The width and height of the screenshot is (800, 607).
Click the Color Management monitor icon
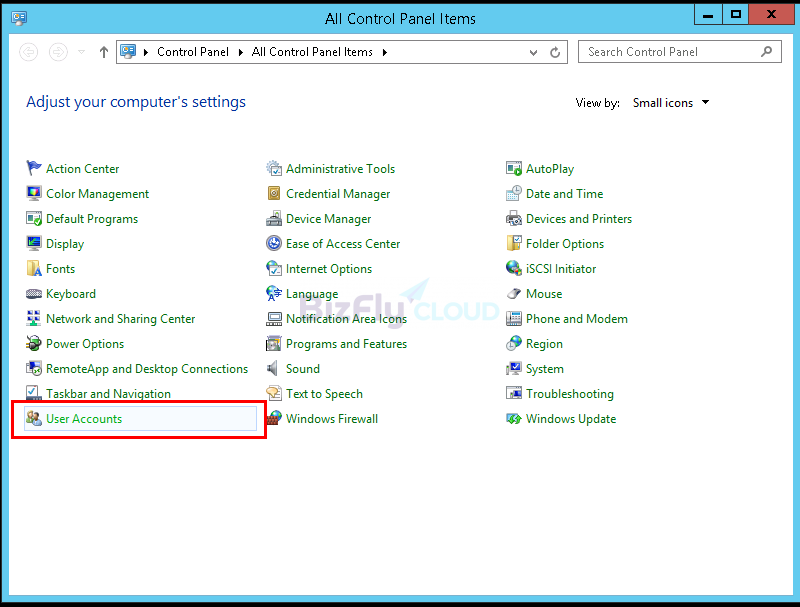(x=34, y=193)
